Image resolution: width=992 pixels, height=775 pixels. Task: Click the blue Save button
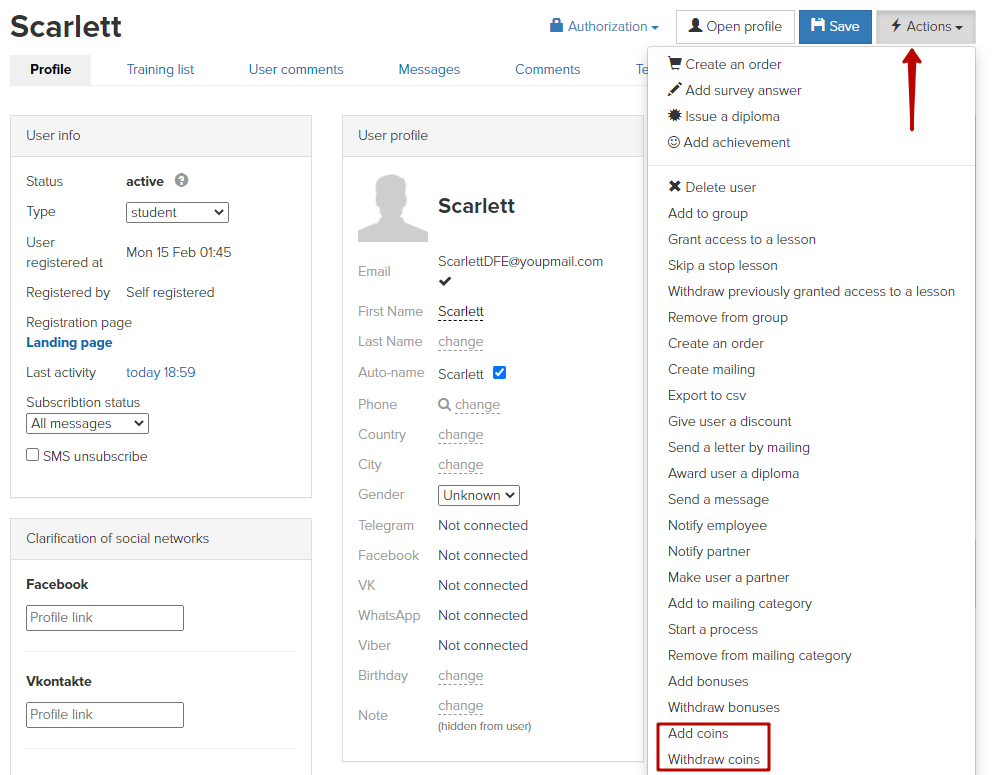click(835, 27)
